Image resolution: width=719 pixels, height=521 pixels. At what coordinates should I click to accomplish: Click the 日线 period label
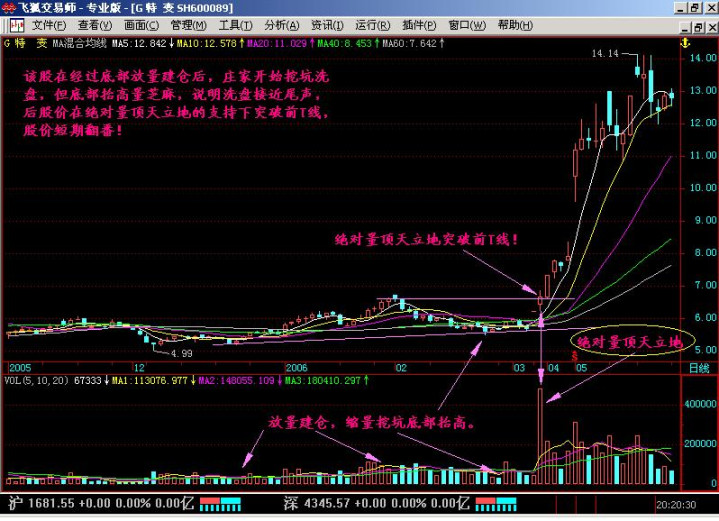699,368
